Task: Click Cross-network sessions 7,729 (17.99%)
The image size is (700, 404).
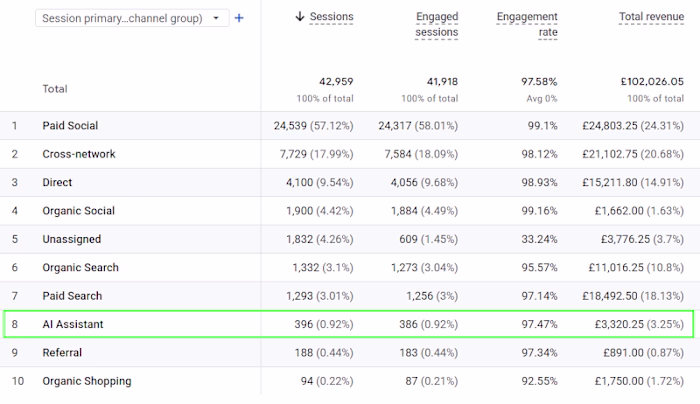Action: tap(317, 154)
